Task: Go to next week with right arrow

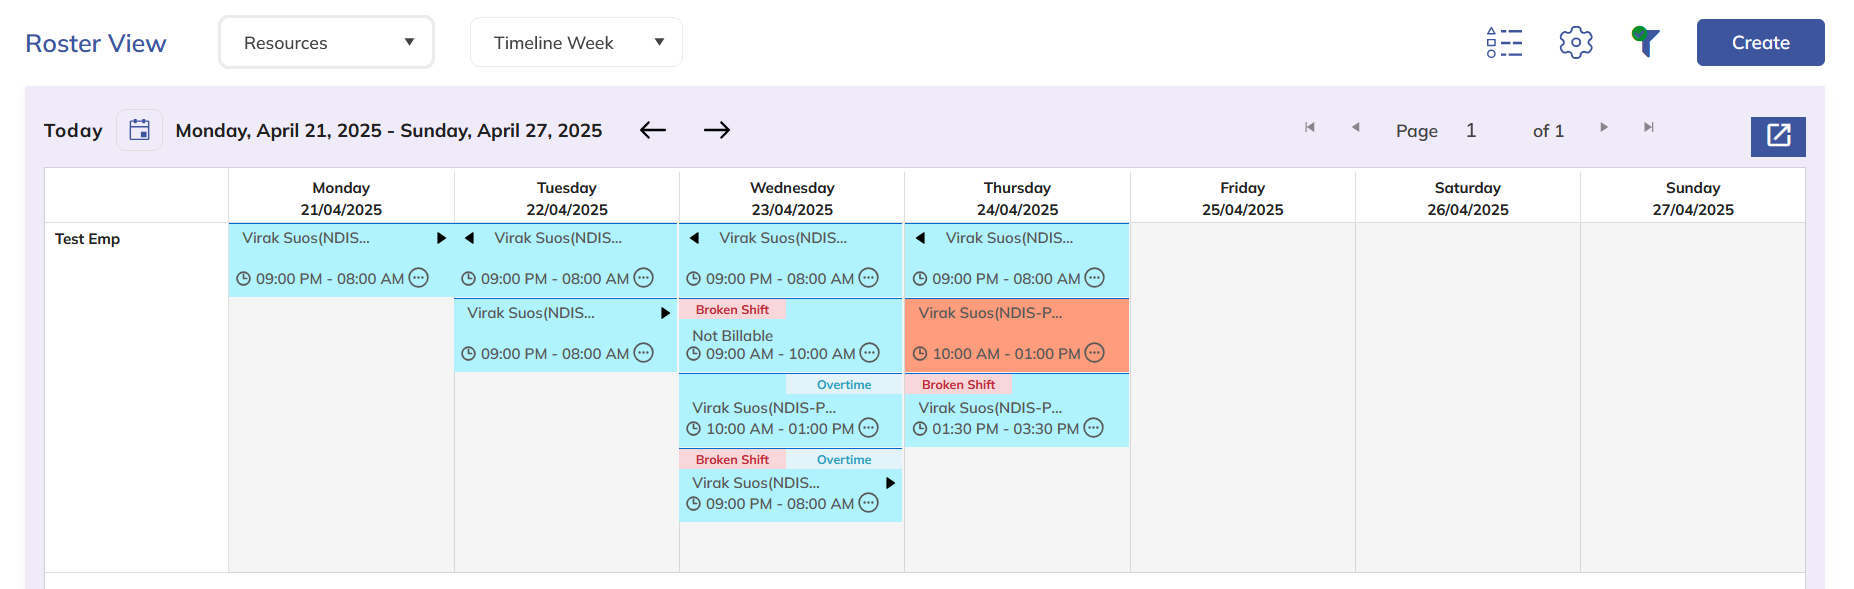Action: [717, 130]
